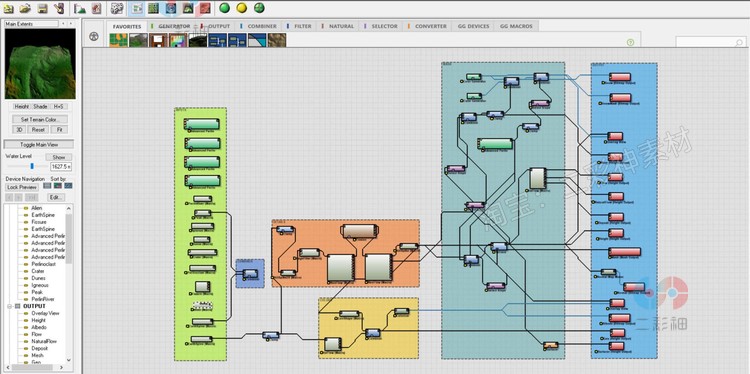Adjust the Water Level slider handle
Viewport: 750px width, 374px height.
[x=32, y=166]
